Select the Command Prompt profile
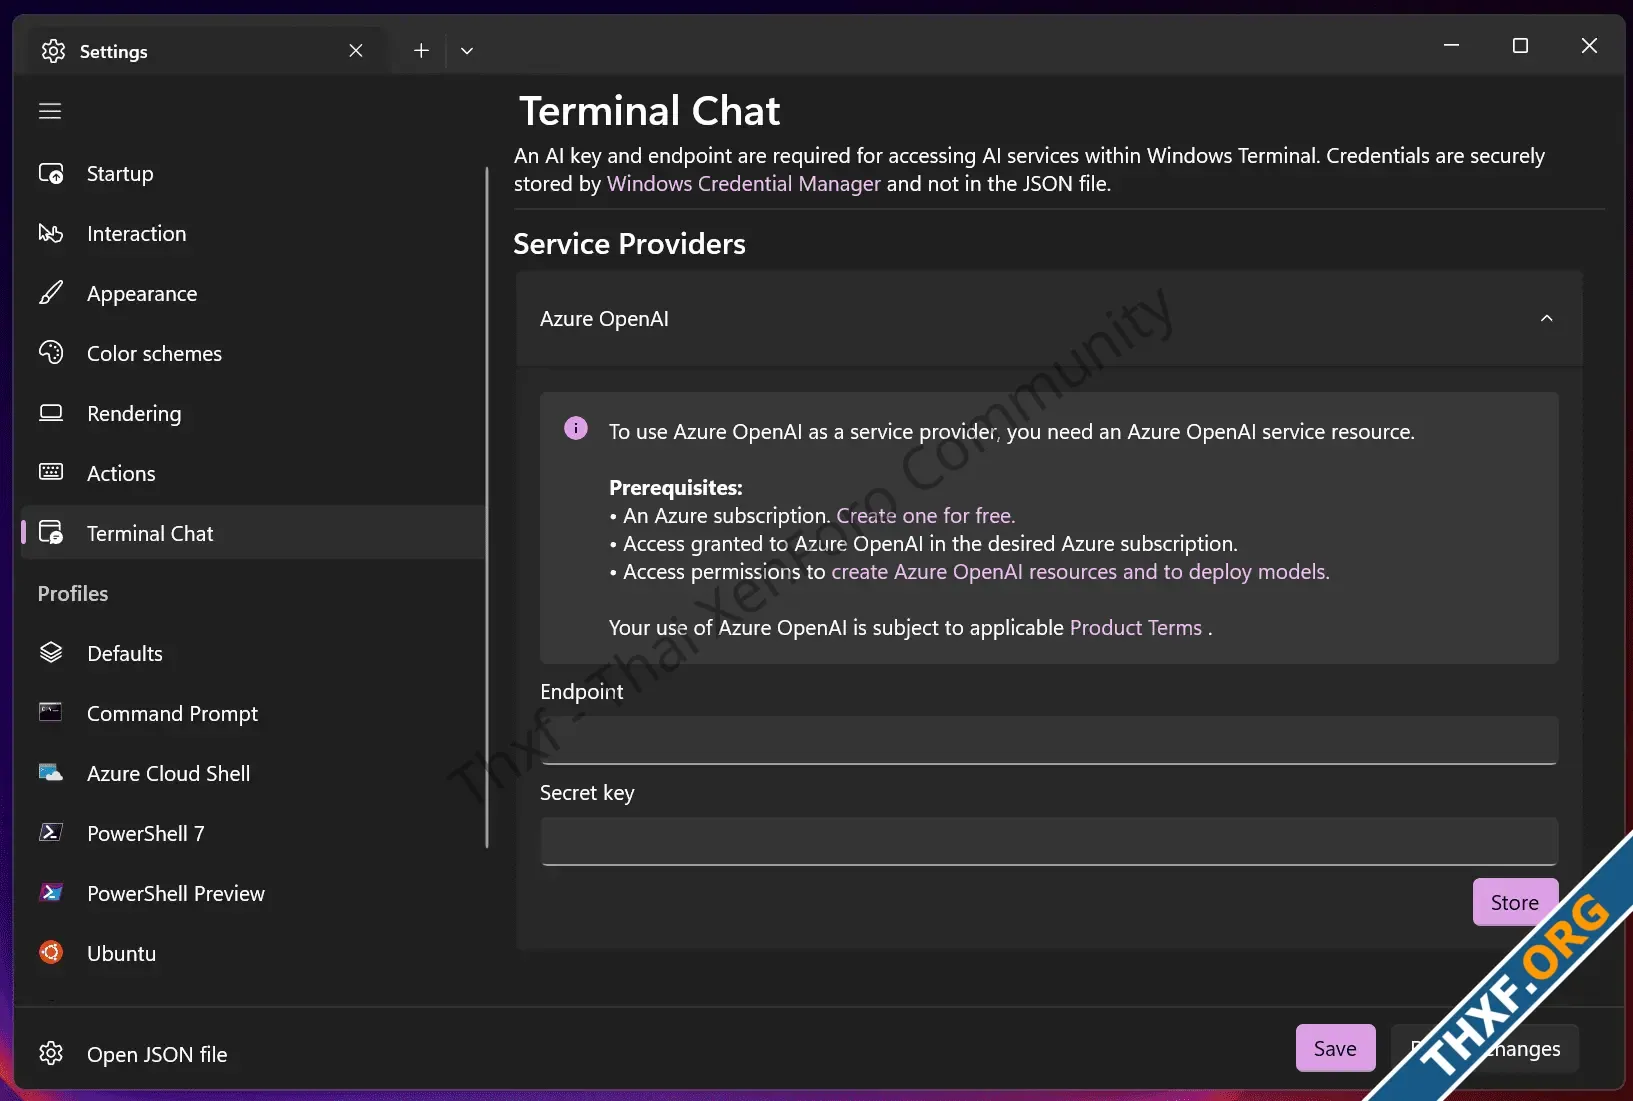 [x=253, y=713]
